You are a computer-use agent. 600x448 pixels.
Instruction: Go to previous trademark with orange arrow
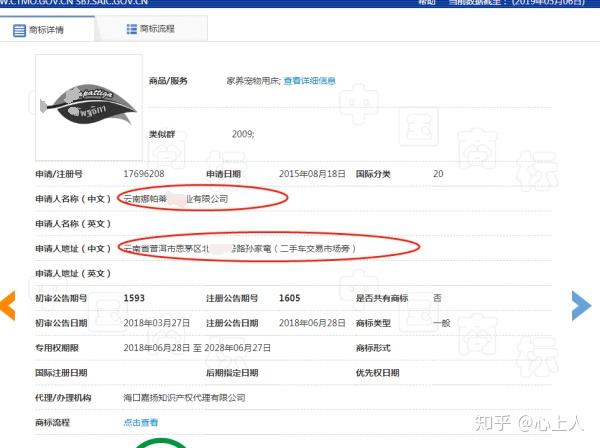pyautogui.click(x=8, y=305)
